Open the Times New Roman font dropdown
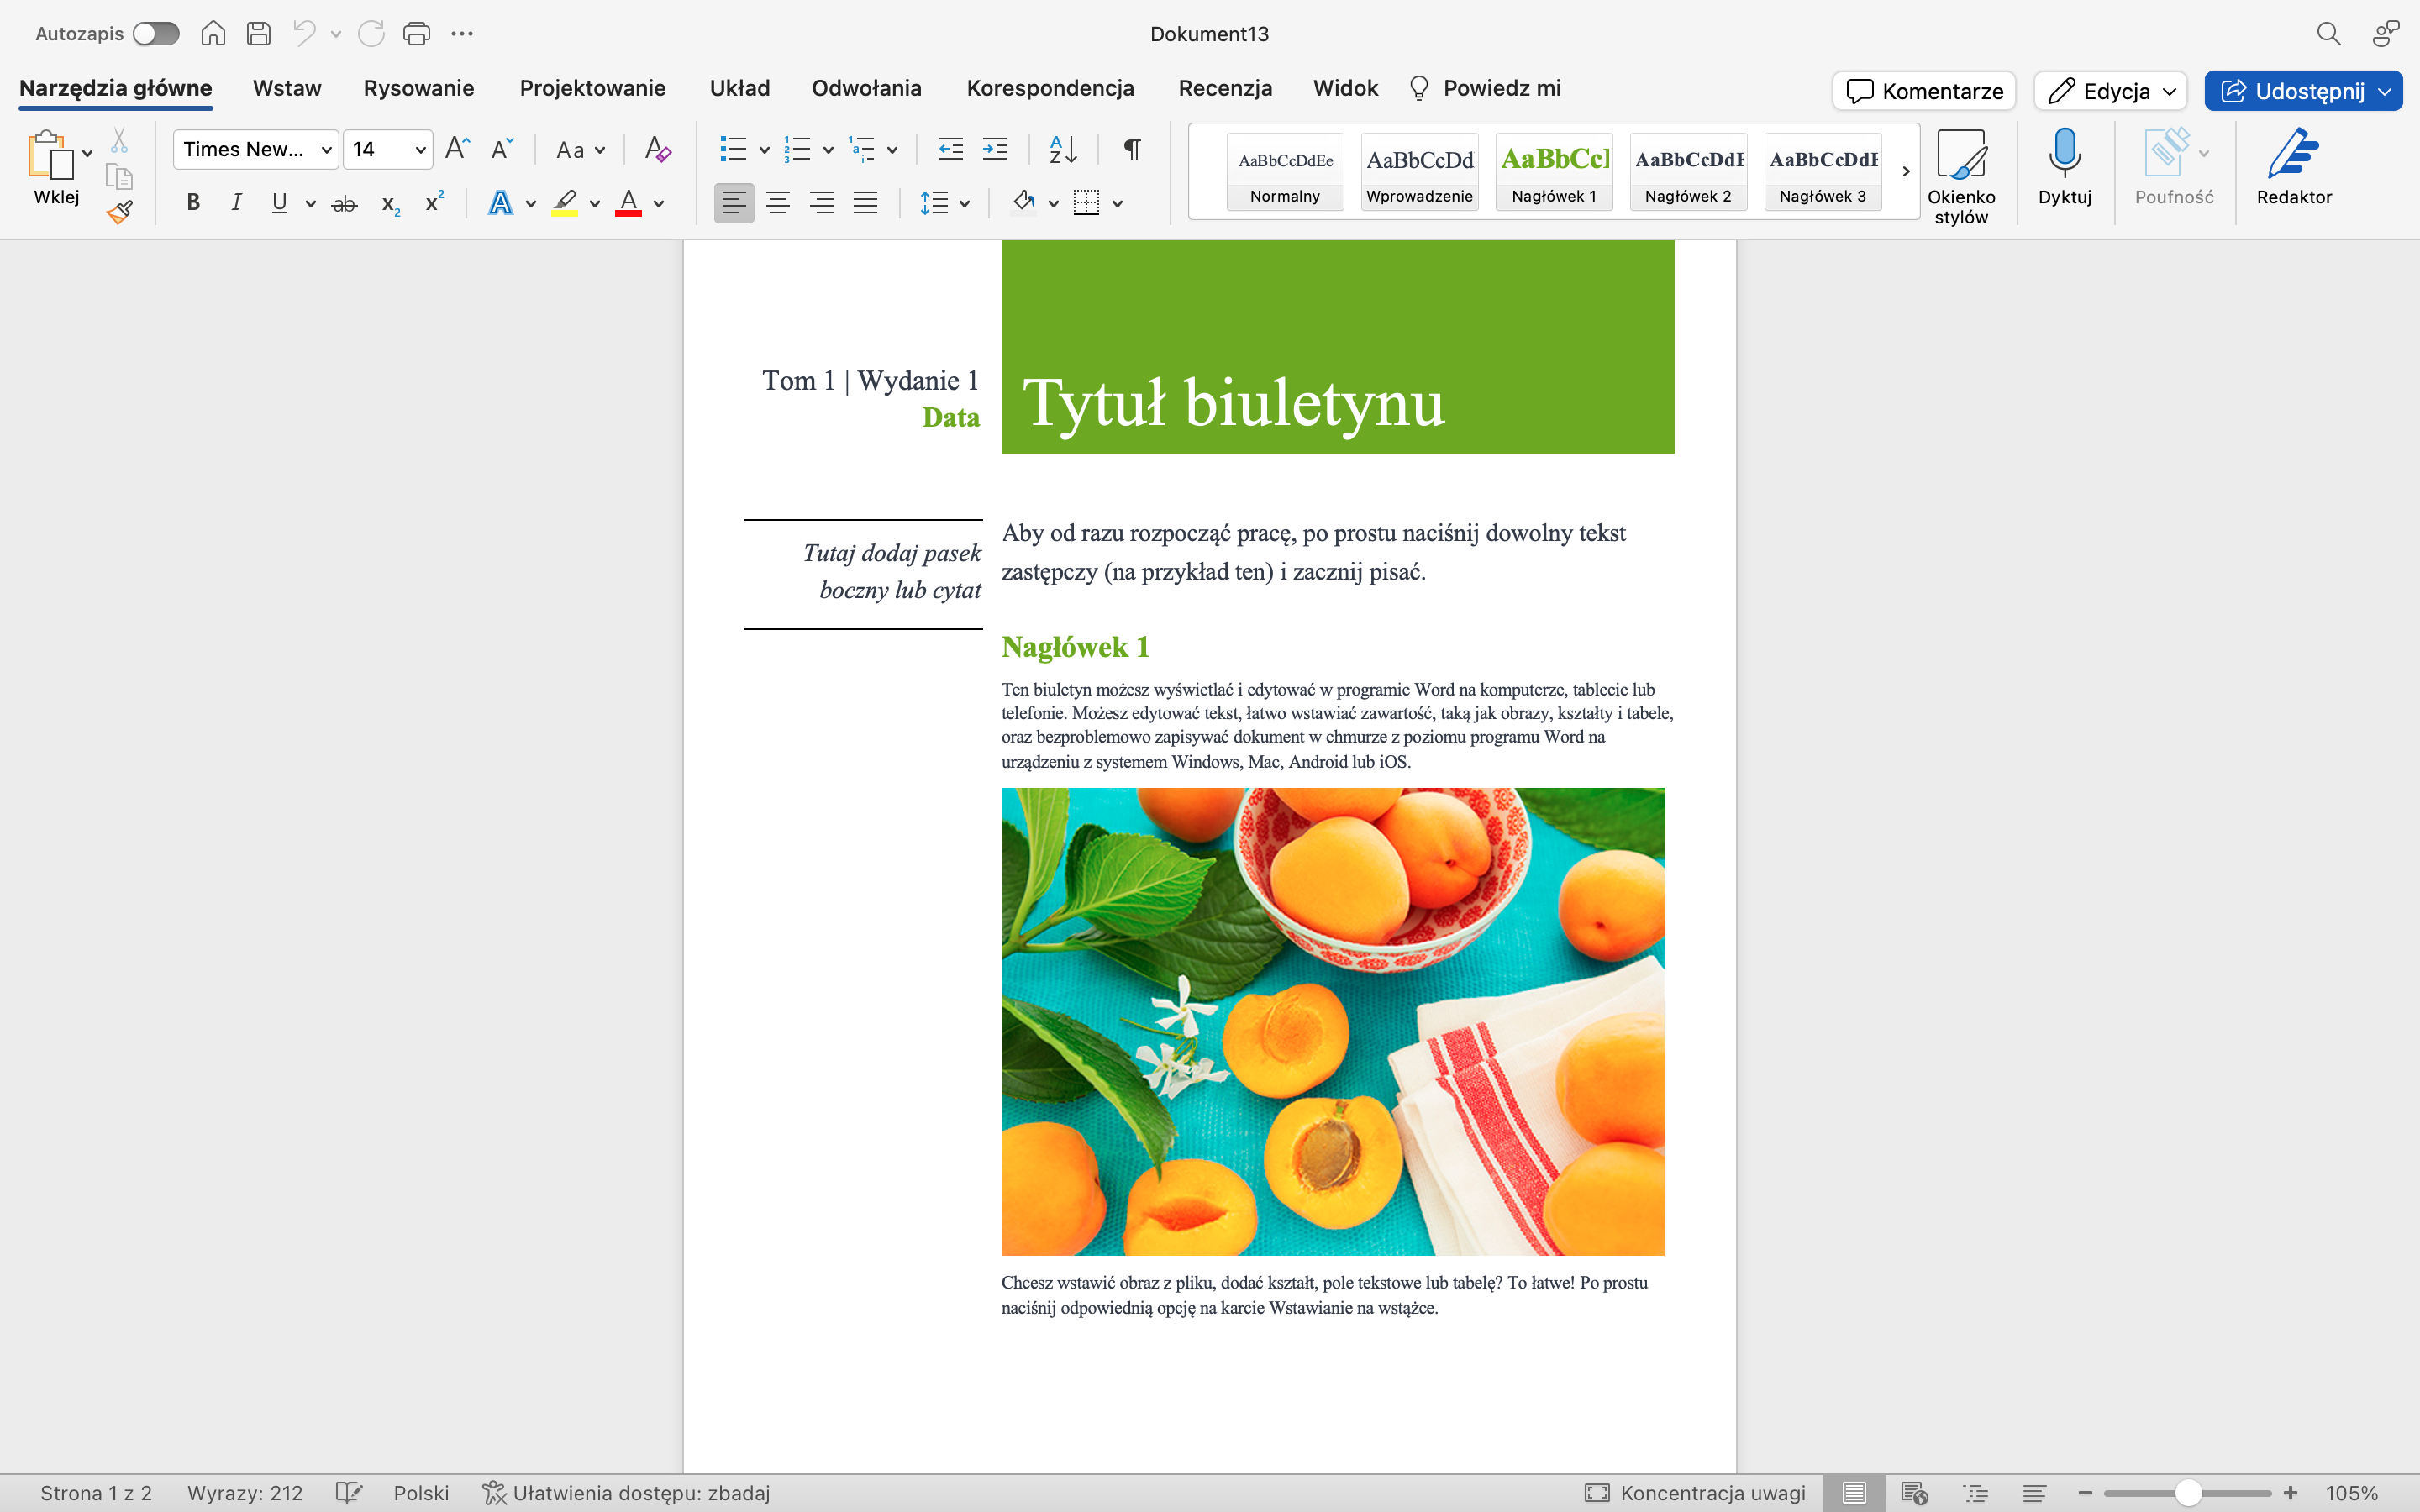This screenshot has height=1512, width=2420. [x=326, y=150]
